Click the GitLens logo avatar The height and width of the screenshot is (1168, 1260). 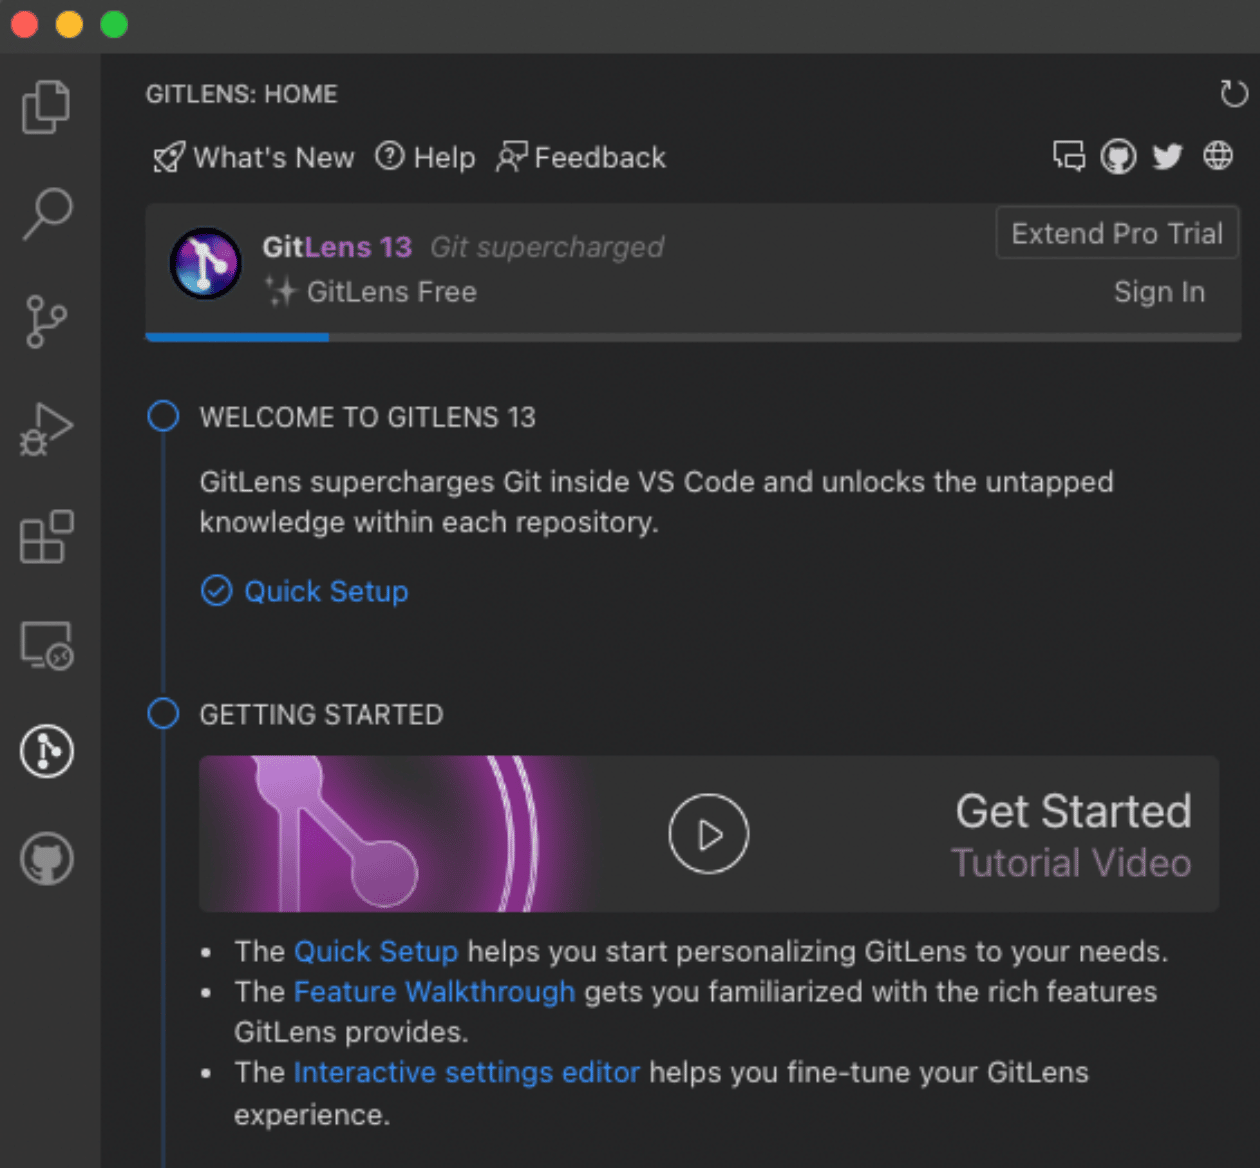[205, 264]
